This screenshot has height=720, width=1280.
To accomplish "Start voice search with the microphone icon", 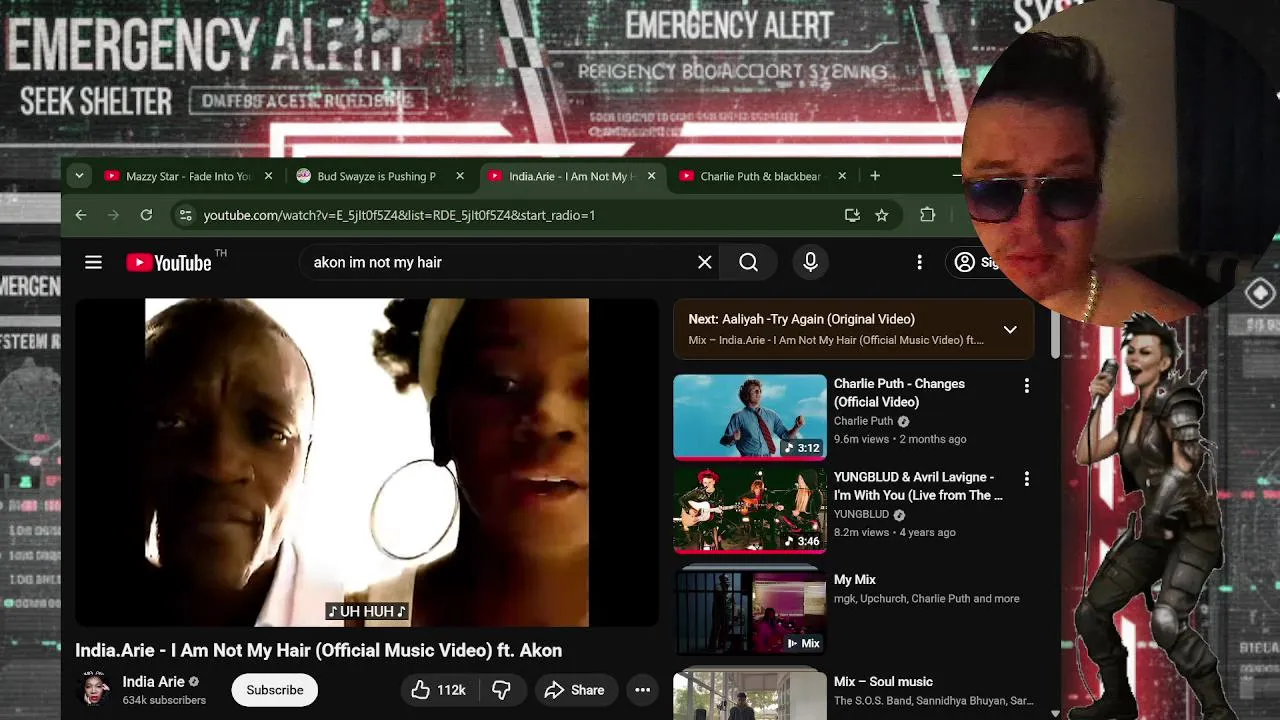I will click(810, 262).
